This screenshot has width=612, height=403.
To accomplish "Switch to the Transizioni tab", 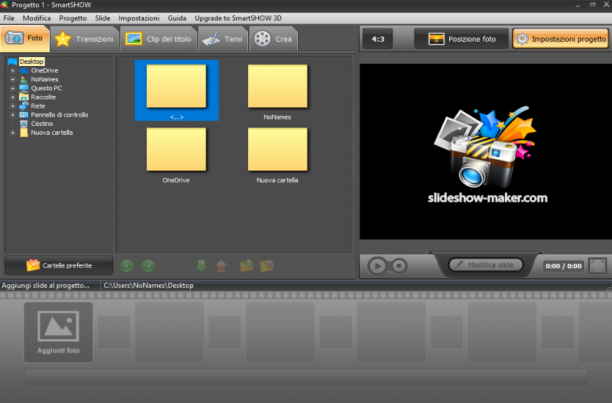I will click(x=85, y=39).
